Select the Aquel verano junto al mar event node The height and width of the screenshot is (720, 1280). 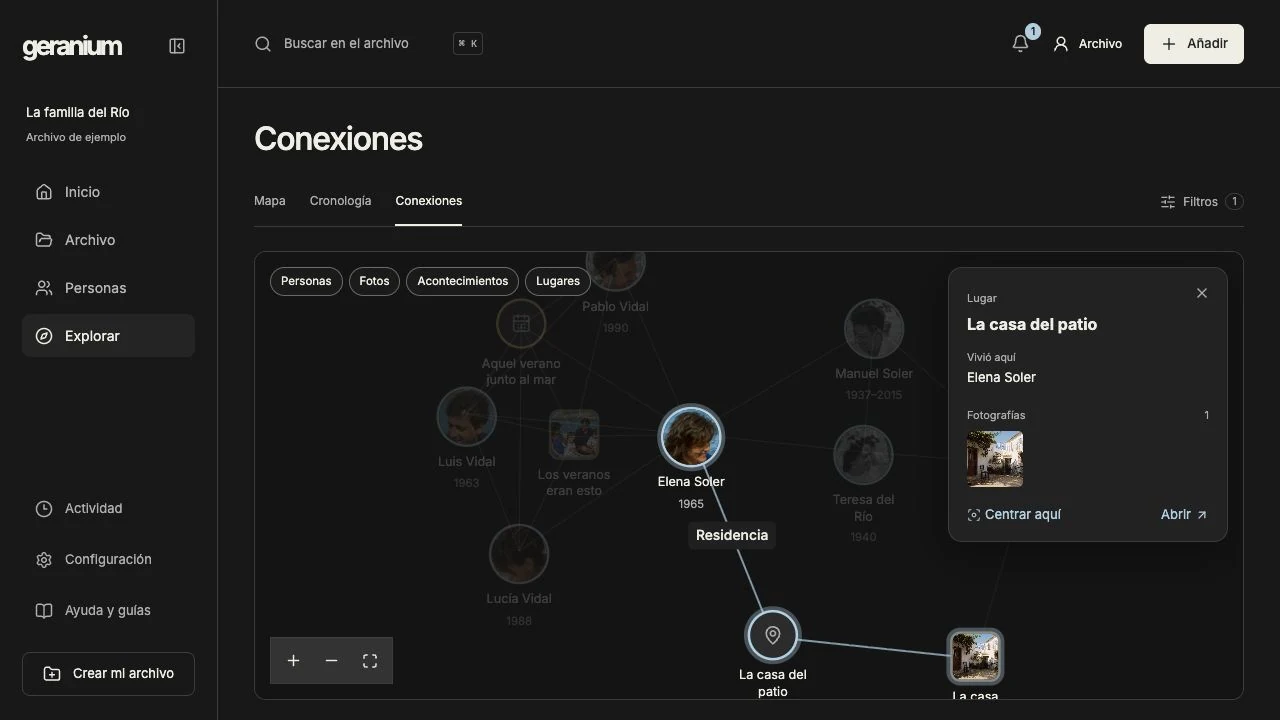521,323
